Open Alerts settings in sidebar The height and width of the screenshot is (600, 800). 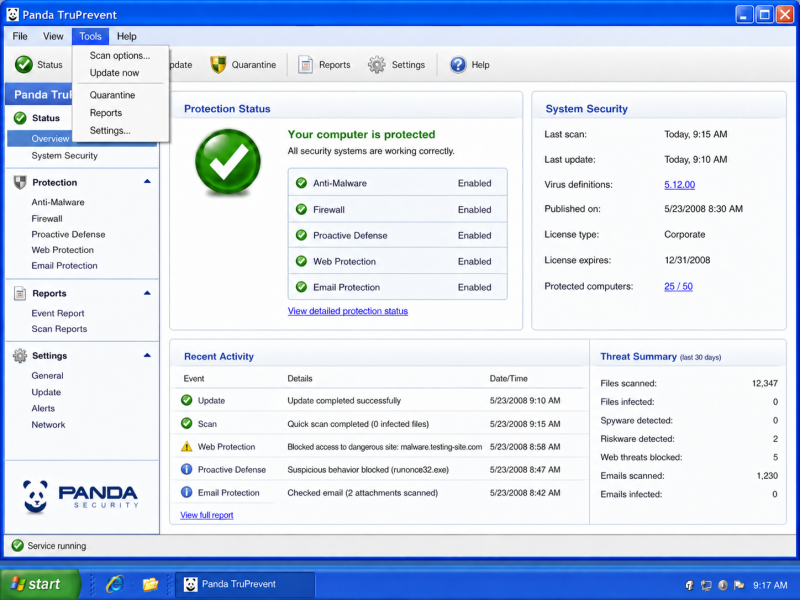43,408
